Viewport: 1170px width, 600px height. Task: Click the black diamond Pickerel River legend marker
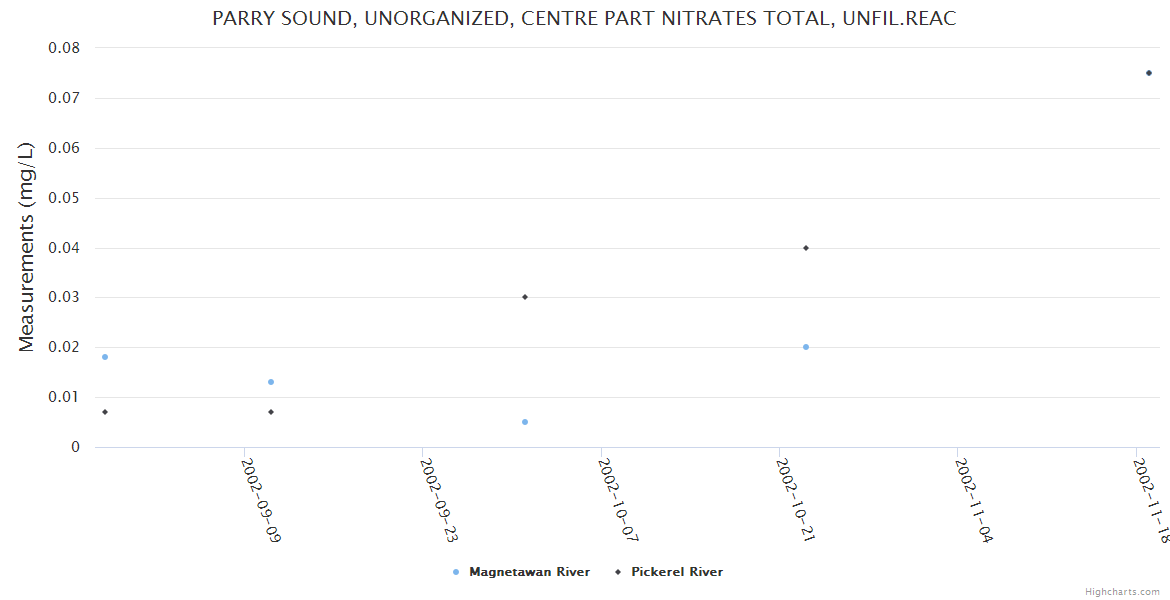618,572
